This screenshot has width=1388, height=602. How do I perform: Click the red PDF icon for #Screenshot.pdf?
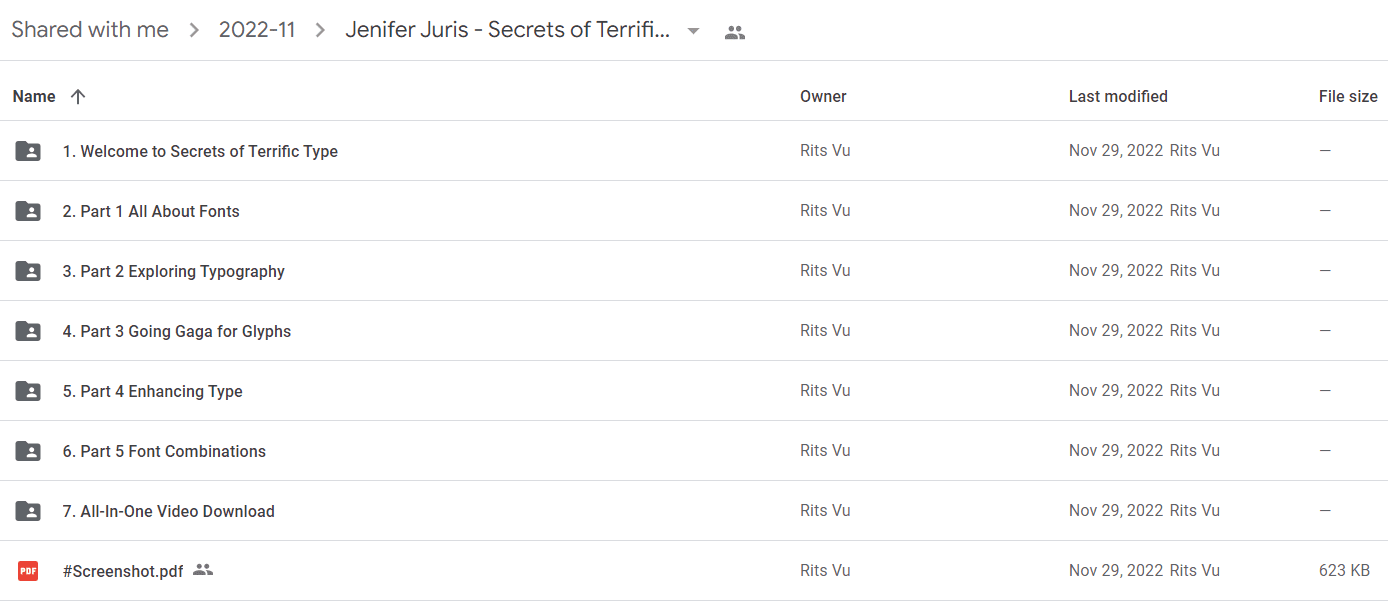click(28, 571)
